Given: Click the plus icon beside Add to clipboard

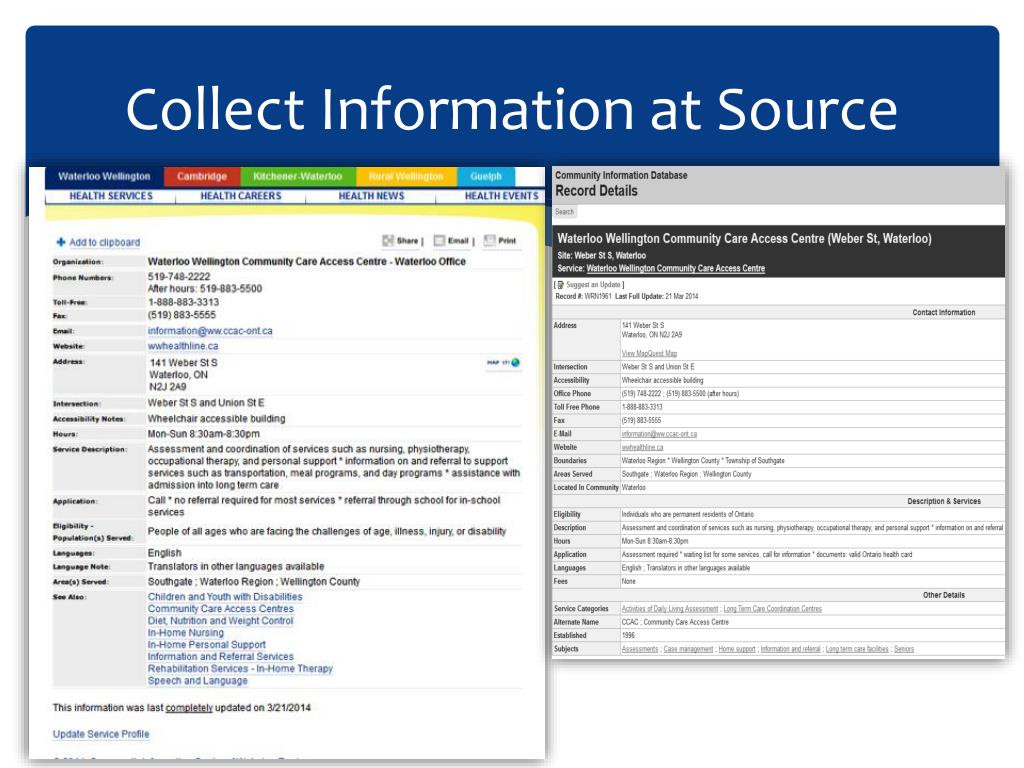Looking at the screenshot, I should tap(61, 242).
